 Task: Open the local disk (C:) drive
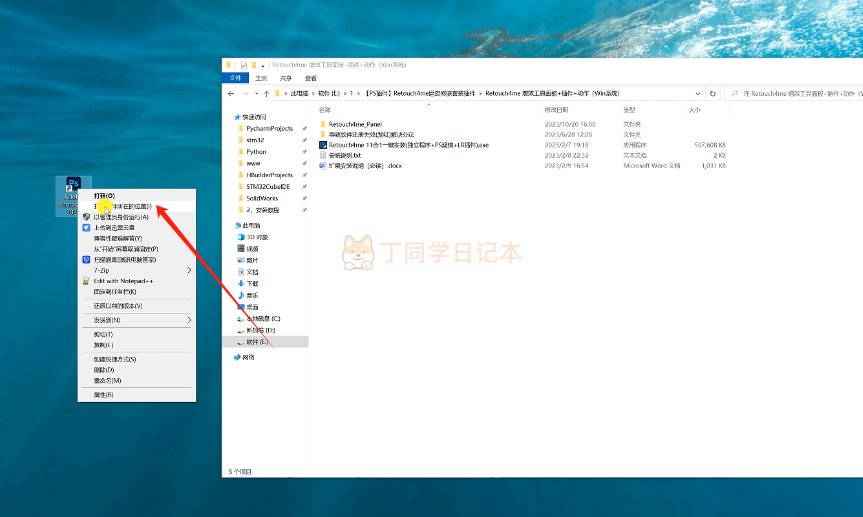click(263, 318)
